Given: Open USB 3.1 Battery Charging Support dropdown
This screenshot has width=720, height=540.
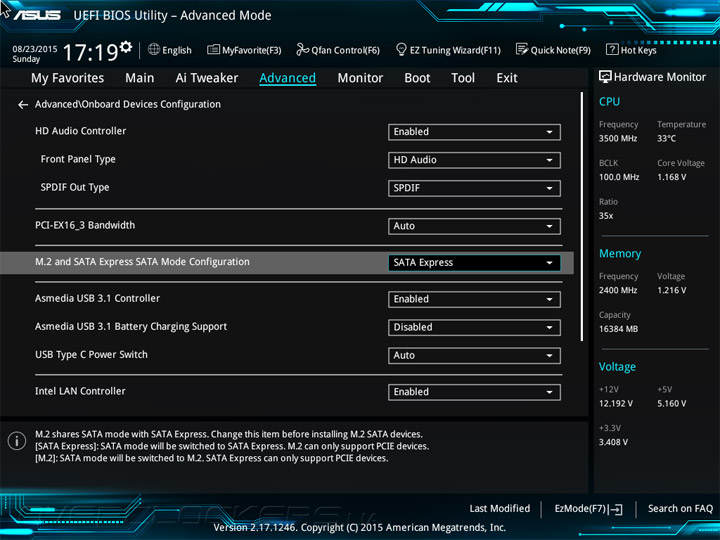Looking at the screenshot, I should (x=474, y=327).
